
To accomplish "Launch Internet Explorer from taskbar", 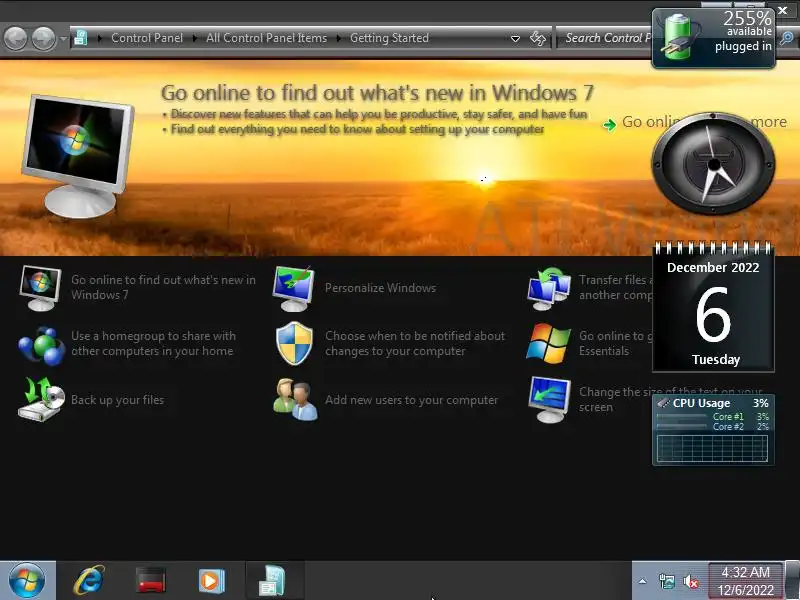I will click(89, 581).
